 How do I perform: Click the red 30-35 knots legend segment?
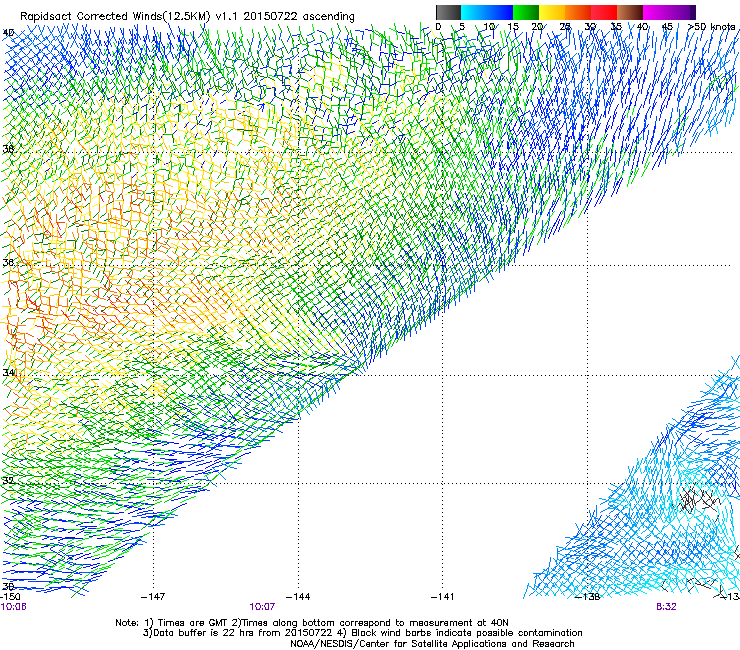(x=604, y=12)
